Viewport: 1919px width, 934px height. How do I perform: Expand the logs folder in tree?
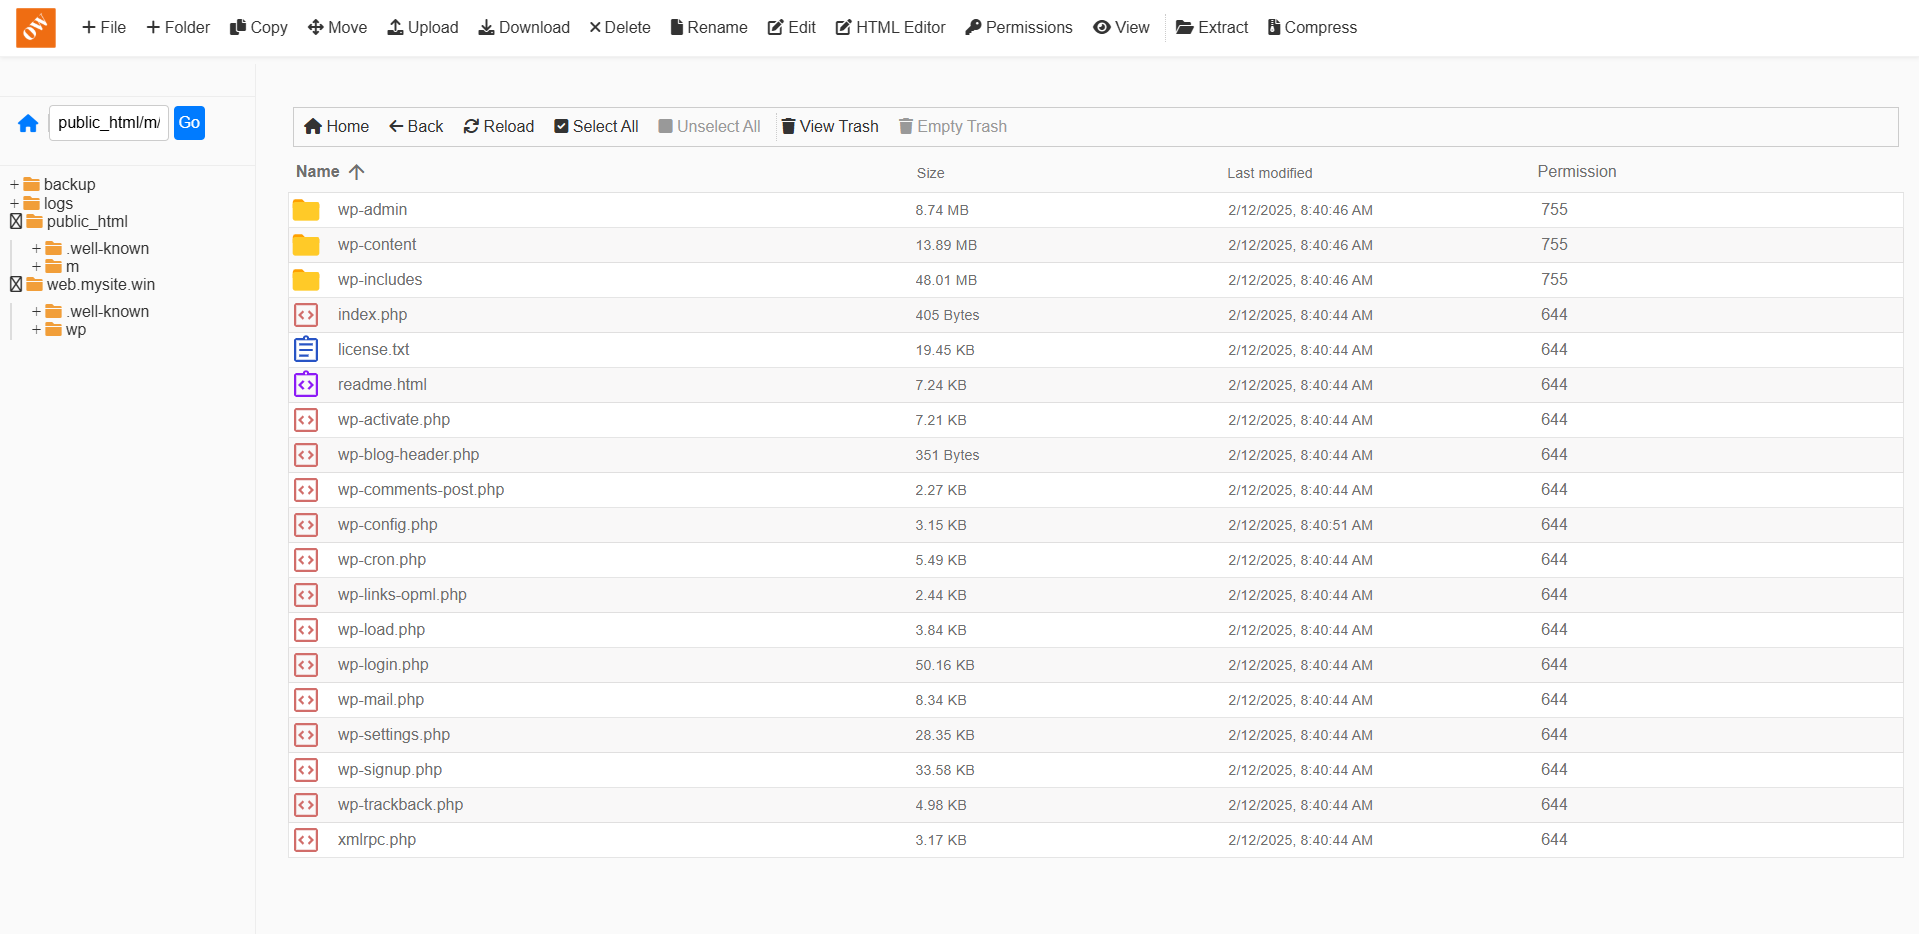14,203
